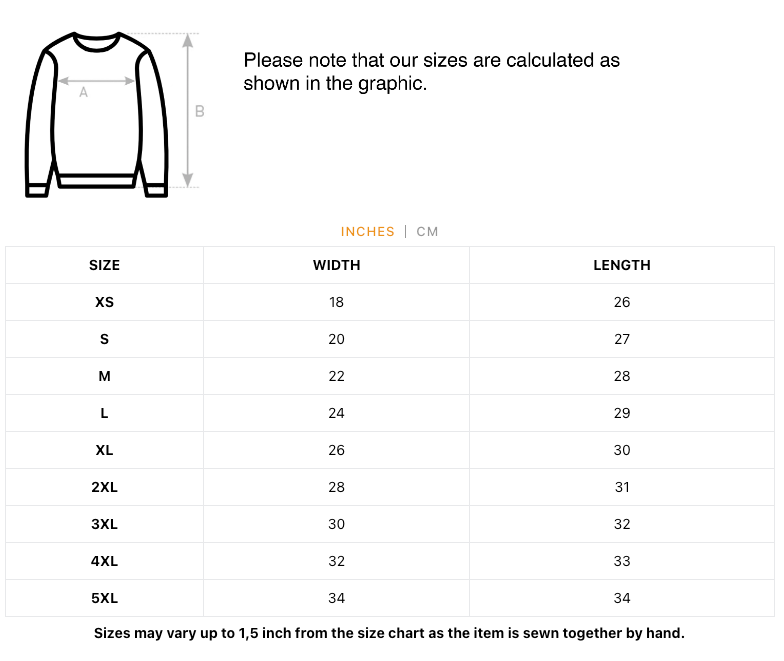Select the M size row label
The height and width of the screenshot is (661, 784).
click(104, 376)
